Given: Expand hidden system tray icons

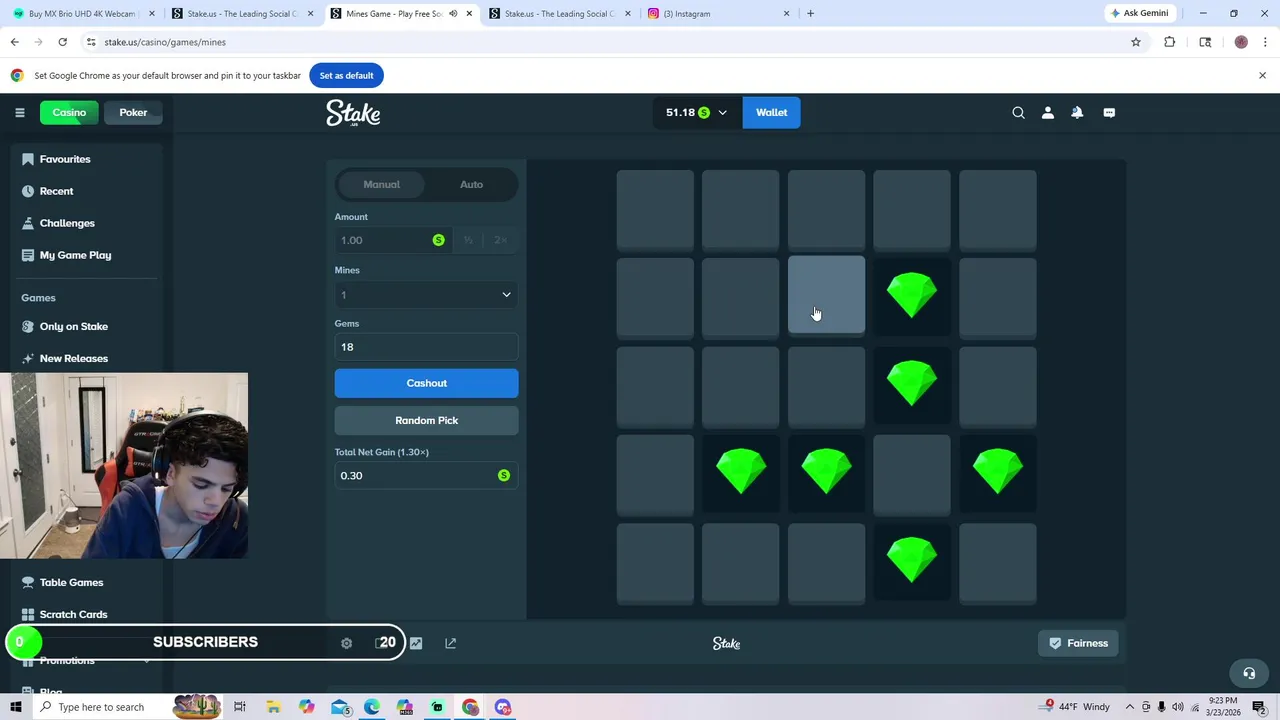Looking at the screenshot, I should click(x=1130, y=707).
